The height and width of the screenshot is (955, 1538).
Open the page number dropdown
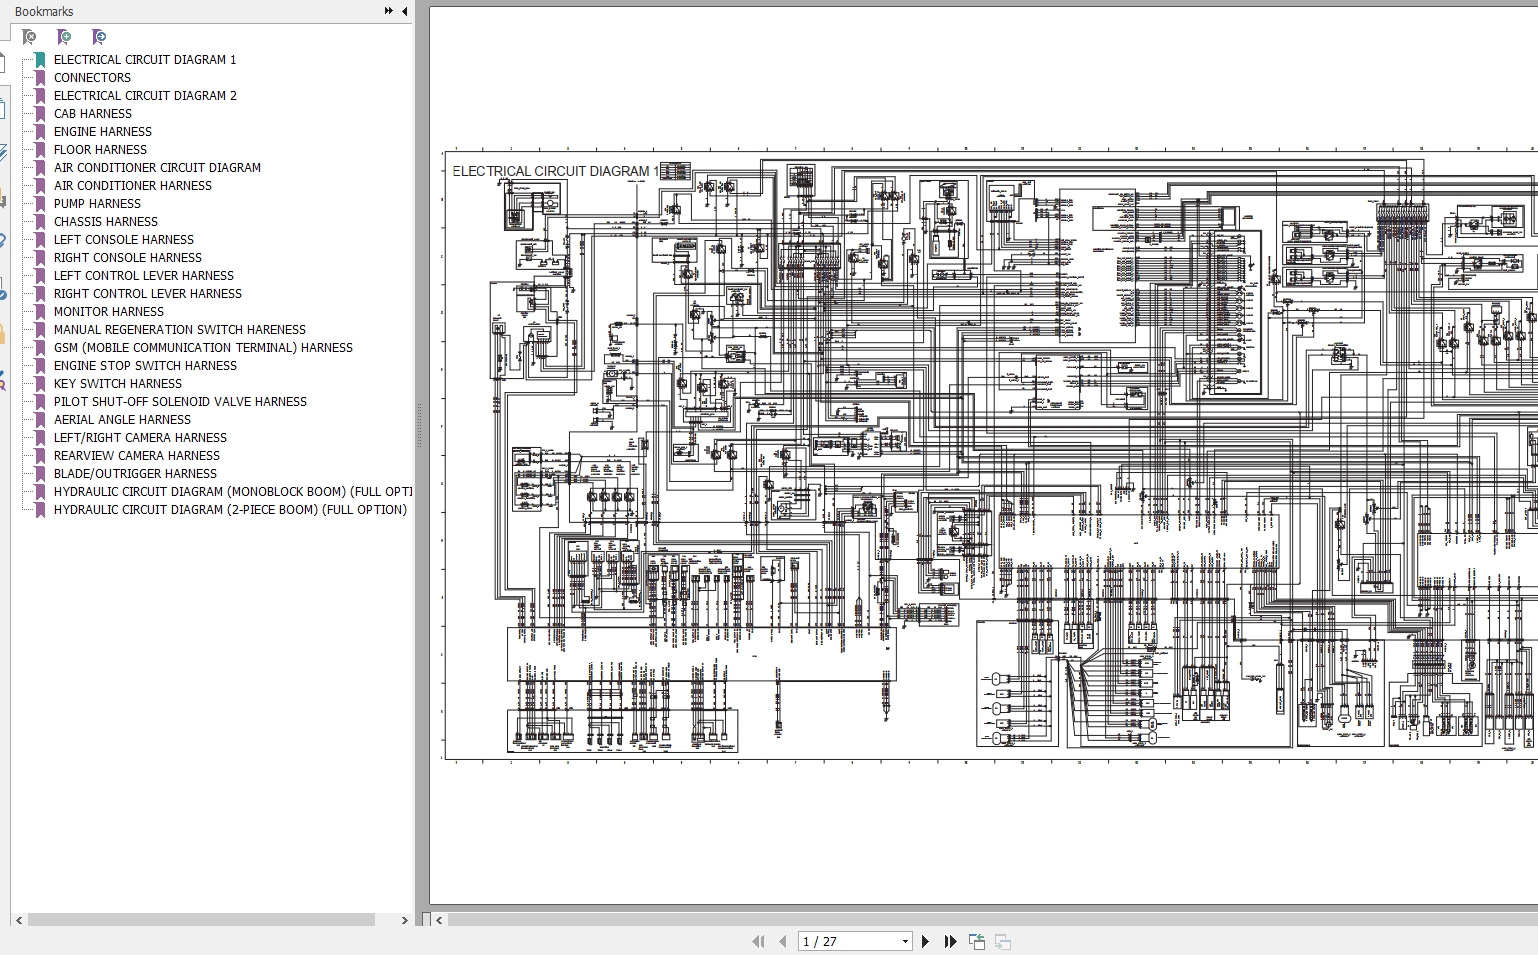[x=905, y=941]
